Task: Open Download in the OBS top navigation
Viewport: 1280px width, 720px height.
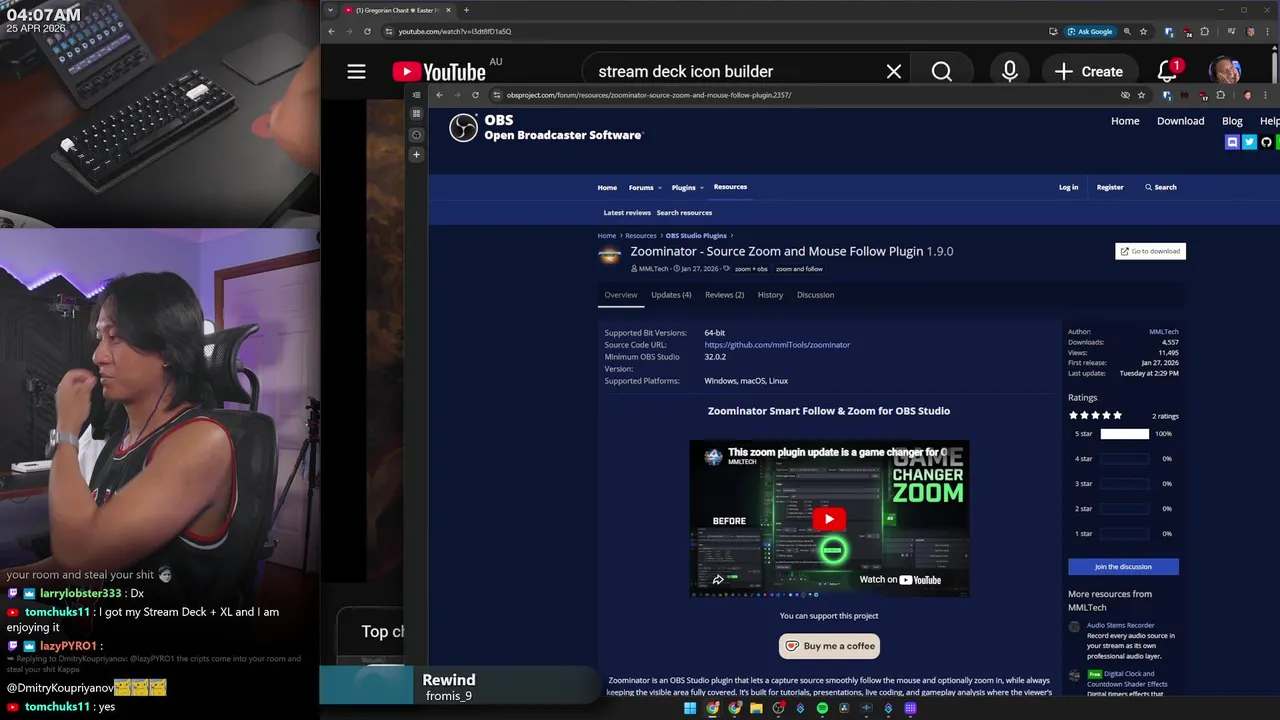Action: tap(1180, 121)
